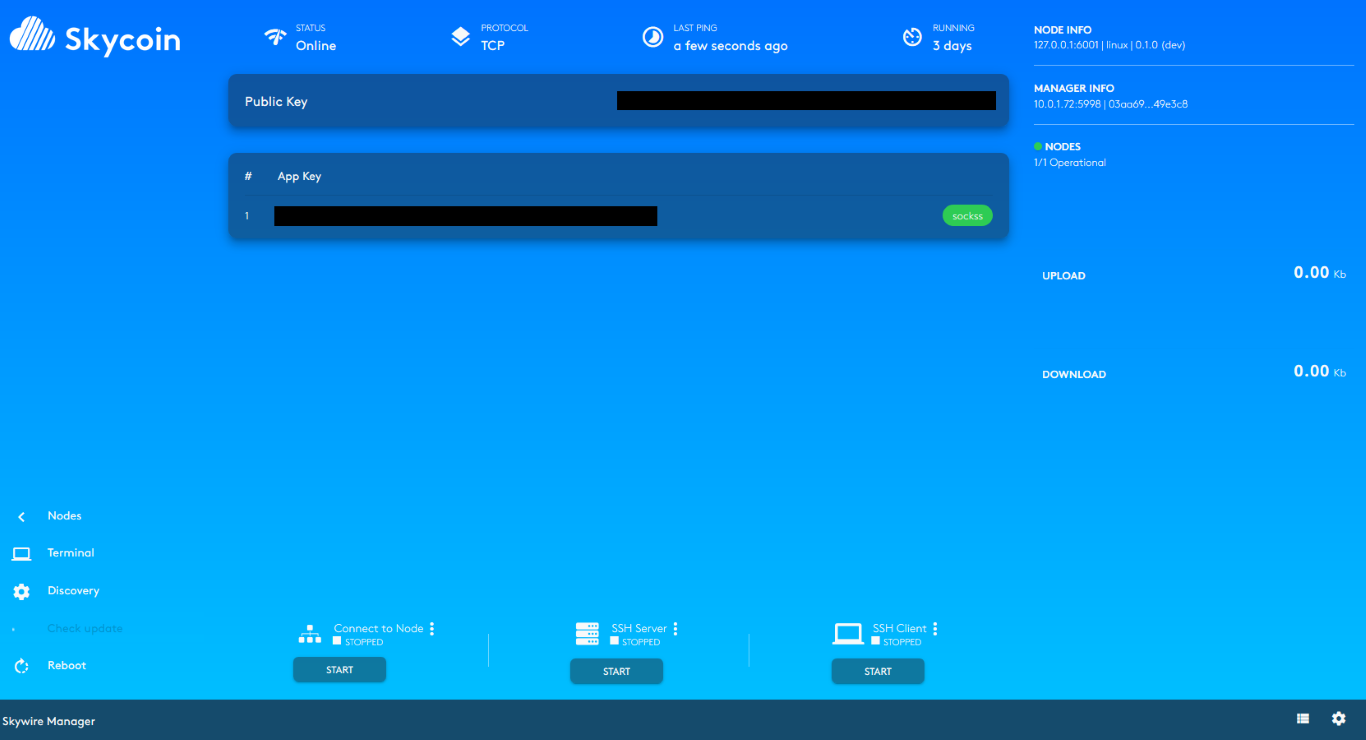Image resolution: width=1366 pixels, height=740 pixels.
Task: Open settings gear in bottom bar
Action: pyautogui.click(x=1339, y=718)
